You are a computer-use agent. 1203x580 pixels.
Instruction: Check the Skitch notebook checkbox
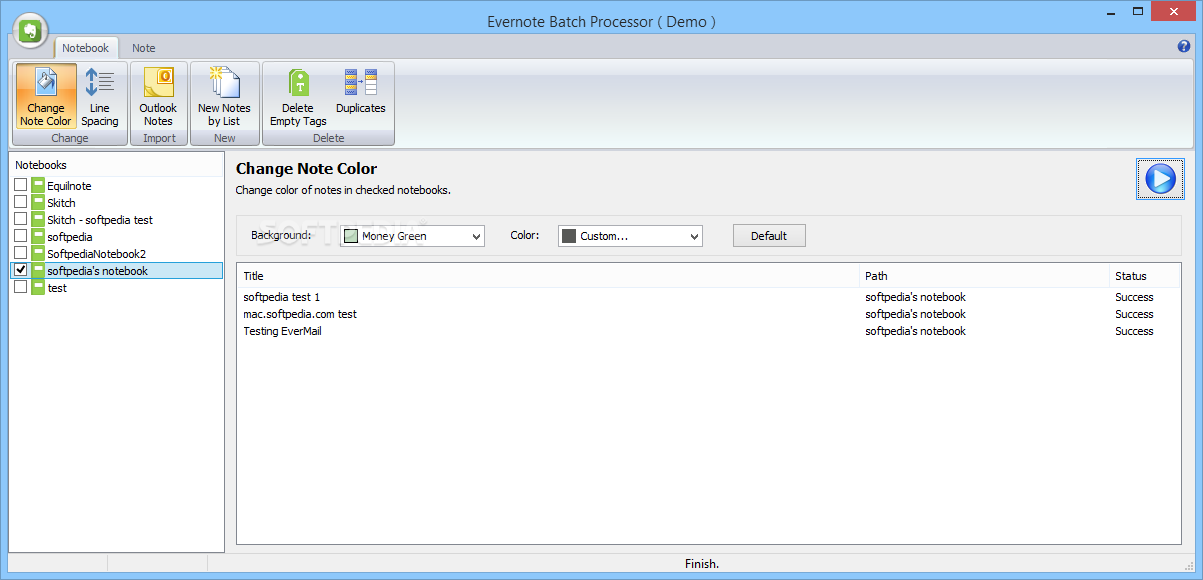point(21,202)
